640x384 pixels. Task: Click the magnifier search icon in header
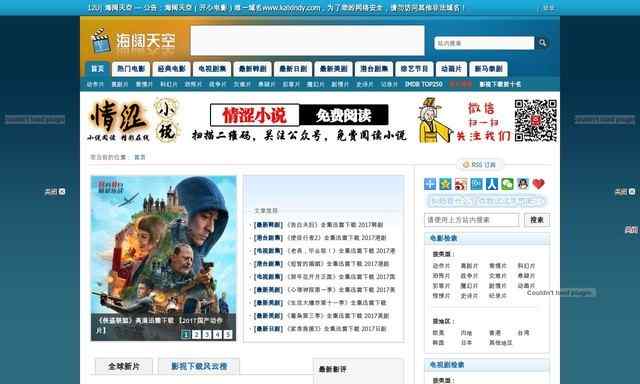(x=542, y=42)
